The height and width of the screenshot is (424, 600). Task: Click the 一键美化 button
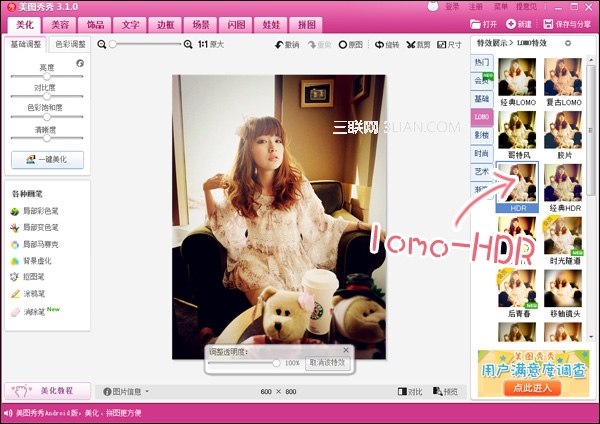pyautogui.click(x=47, y=160)
